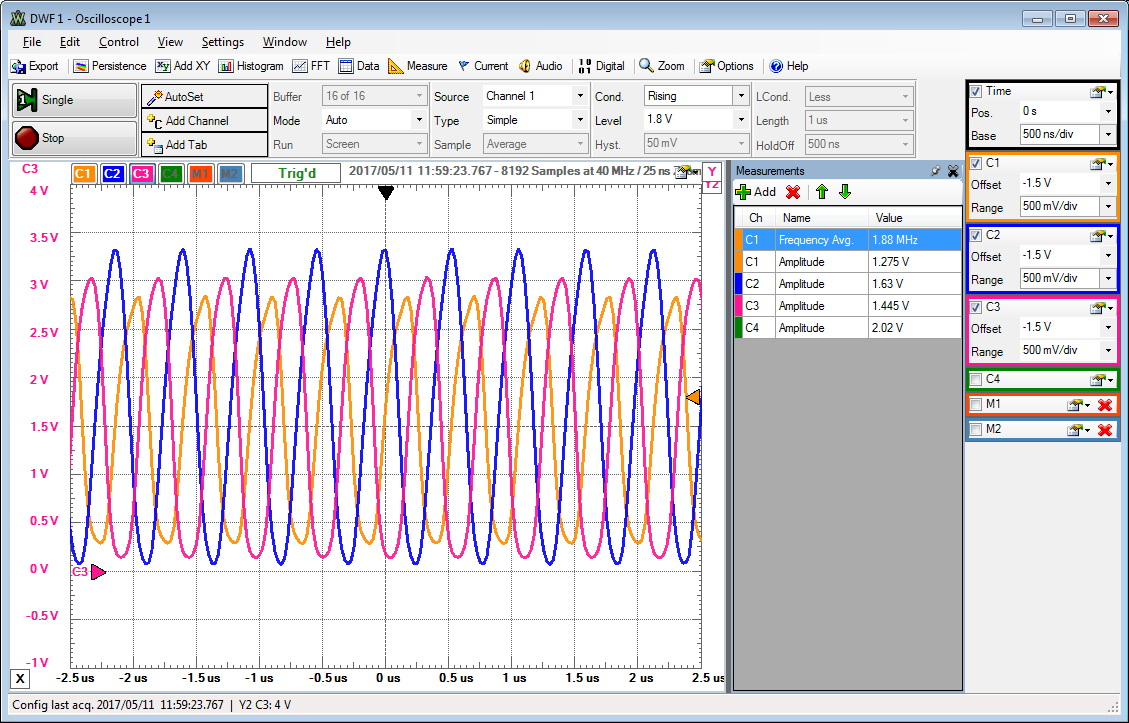Expand the trigger Cond. Rising dropdown
1129x723 pixels.
pyautogui.click(x=740, y=97)
